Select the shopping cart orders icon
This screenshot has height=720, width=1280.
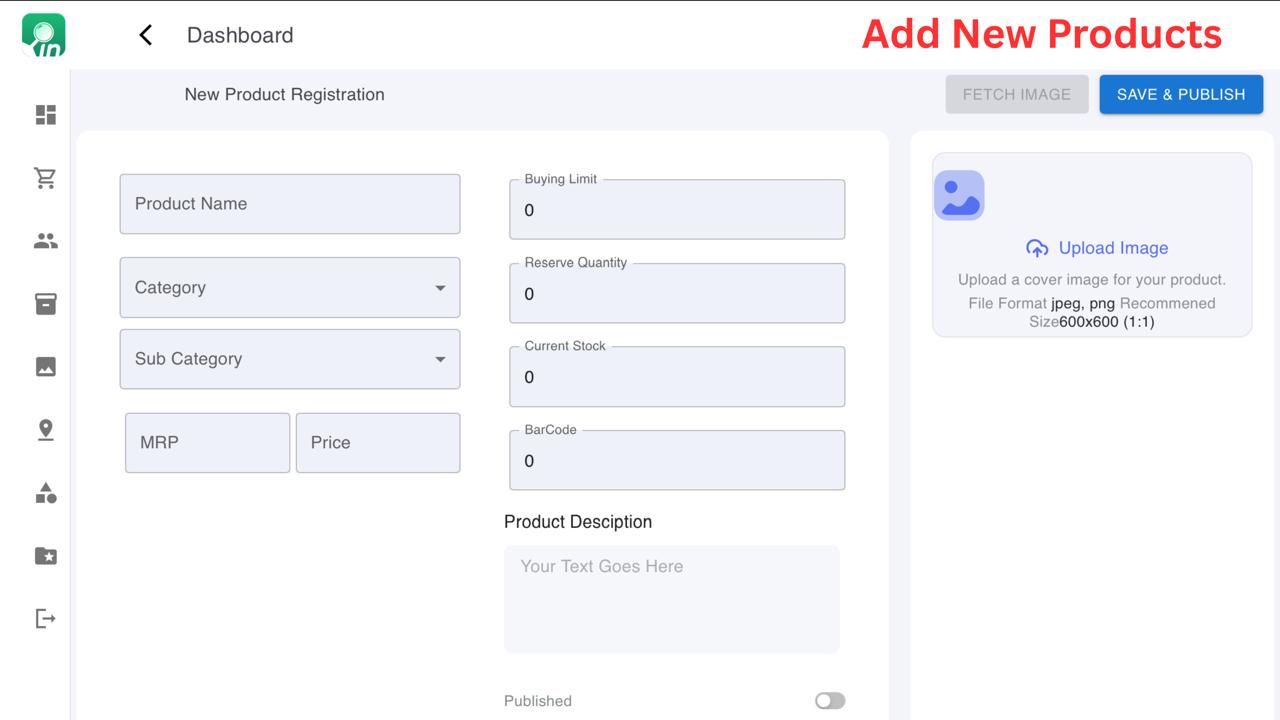[44, 177]
